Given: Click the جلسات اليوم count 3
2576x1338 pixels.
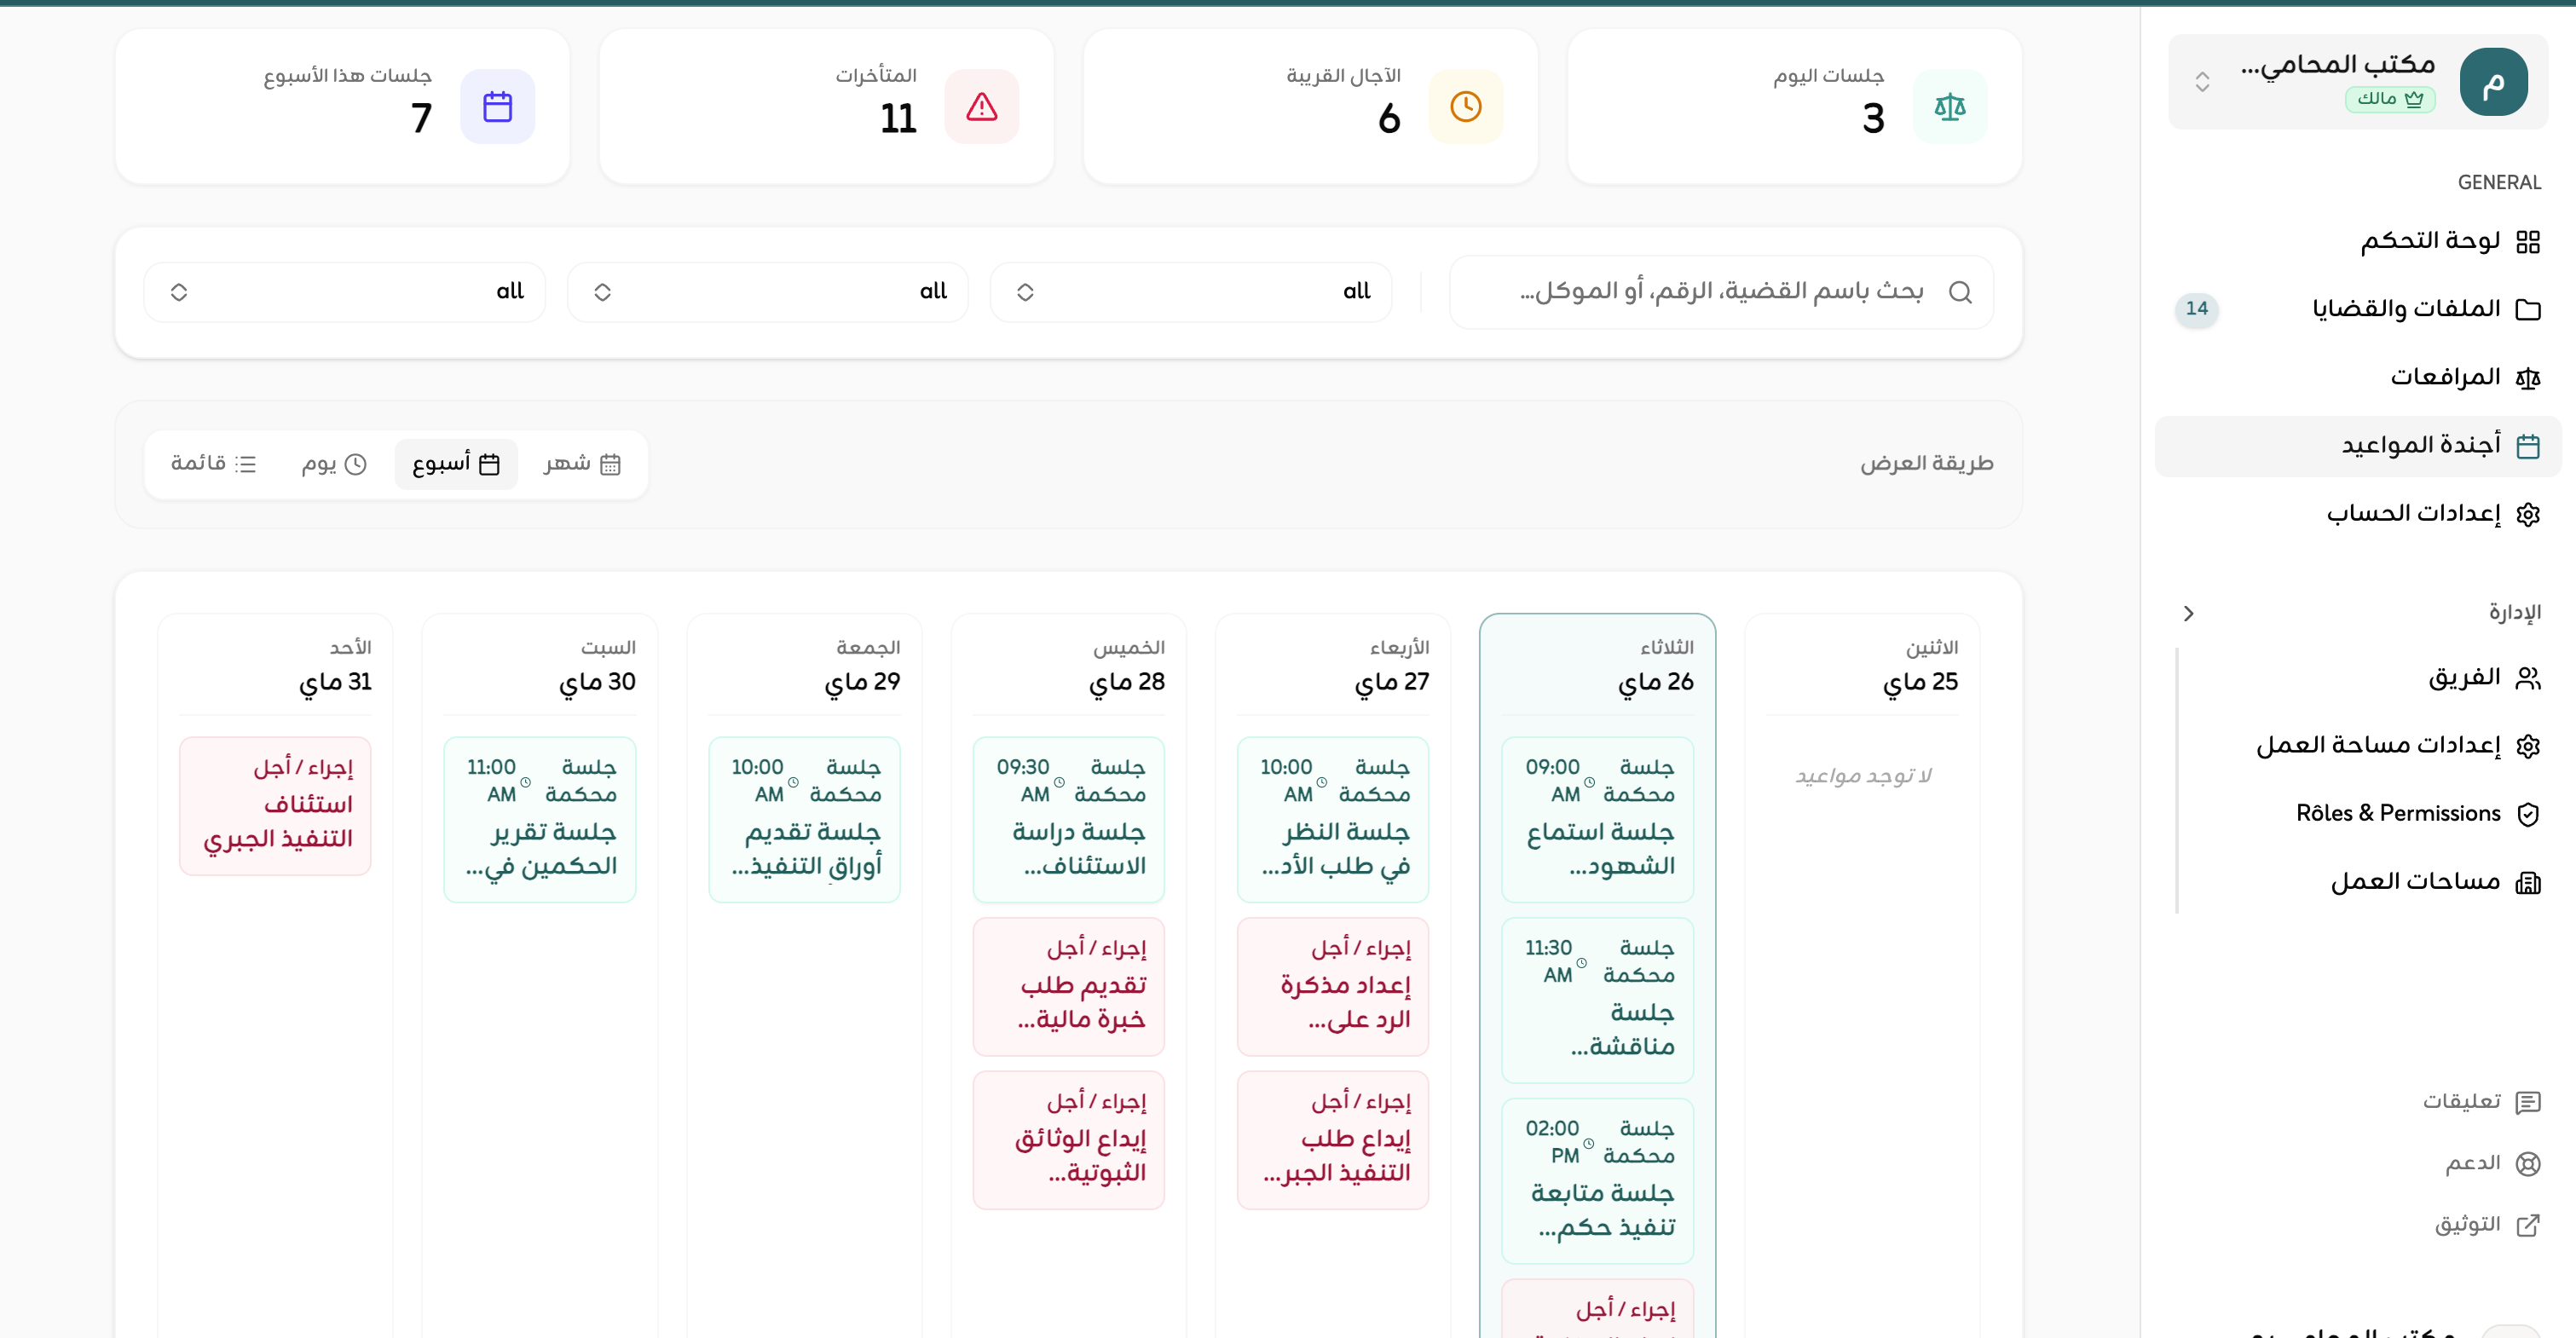Looking at the screenshot, I should pyautogui.click(x=1873, y=119).
